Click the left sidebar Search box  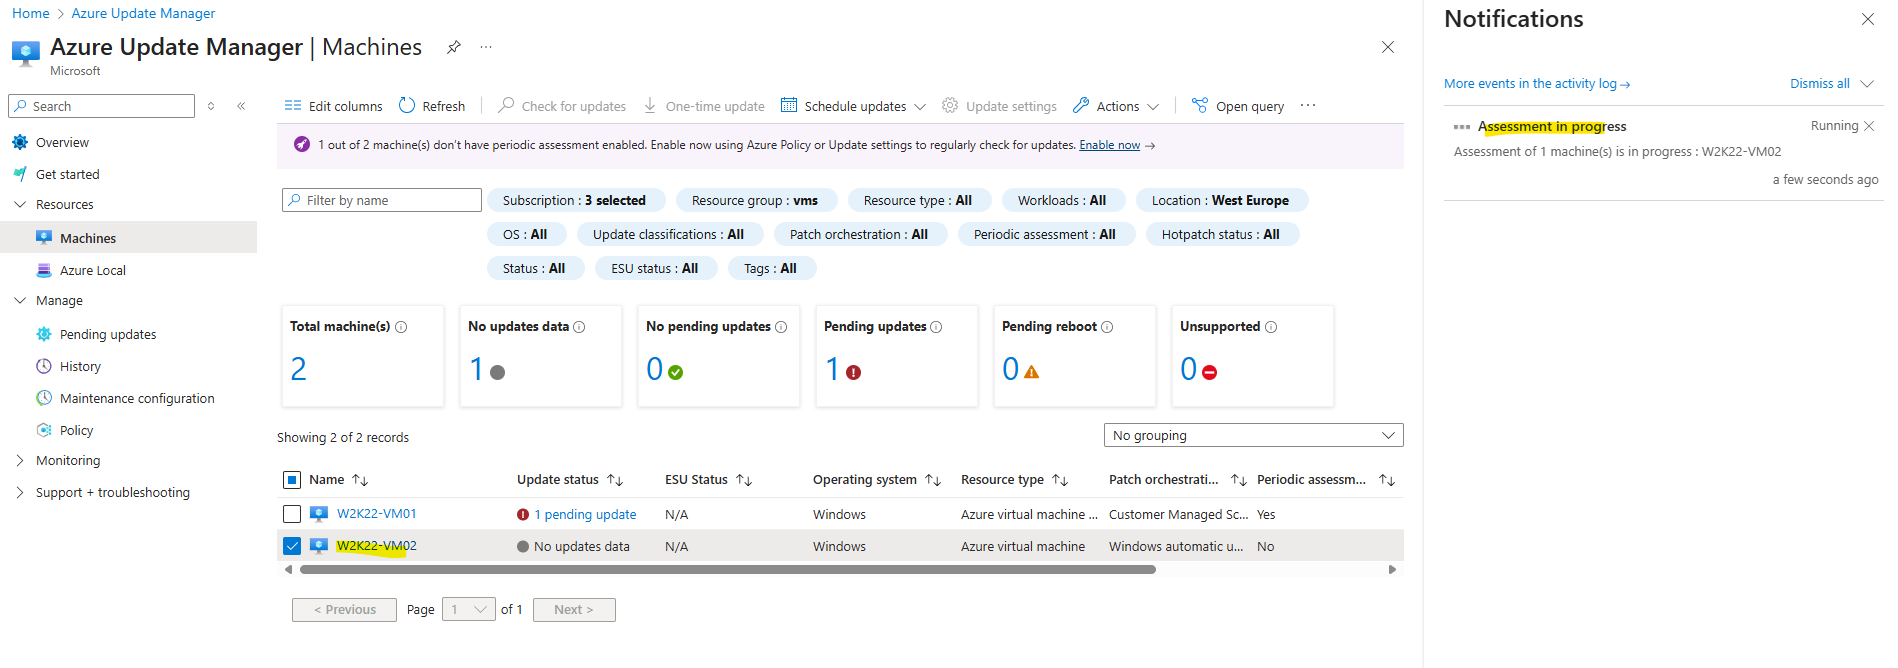[x=101, y=106]
